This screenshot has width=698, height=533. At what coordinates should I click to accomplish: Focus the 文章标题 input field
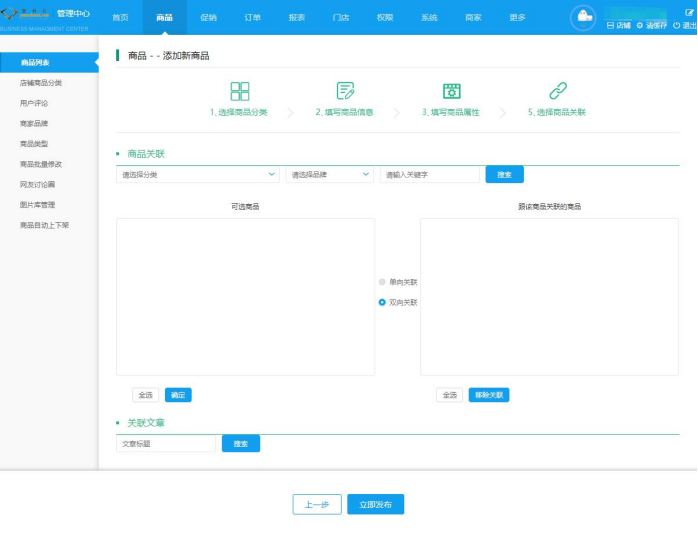point(166,443)
